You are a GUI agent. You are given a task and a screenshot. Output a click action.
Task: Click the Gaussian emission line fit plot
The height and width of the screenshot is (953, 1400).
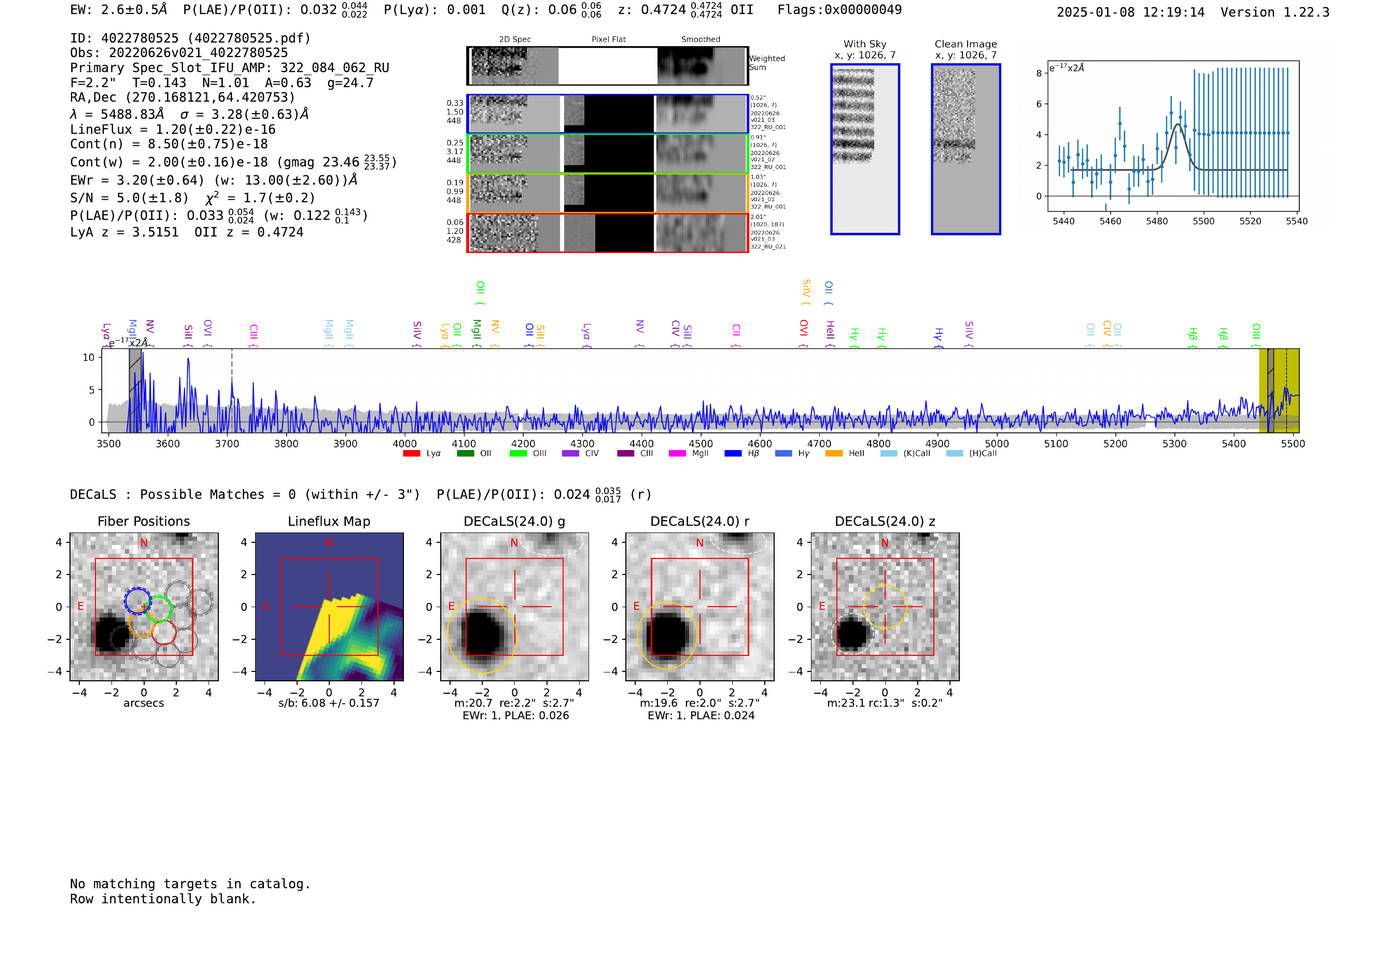coord(1173,137)
